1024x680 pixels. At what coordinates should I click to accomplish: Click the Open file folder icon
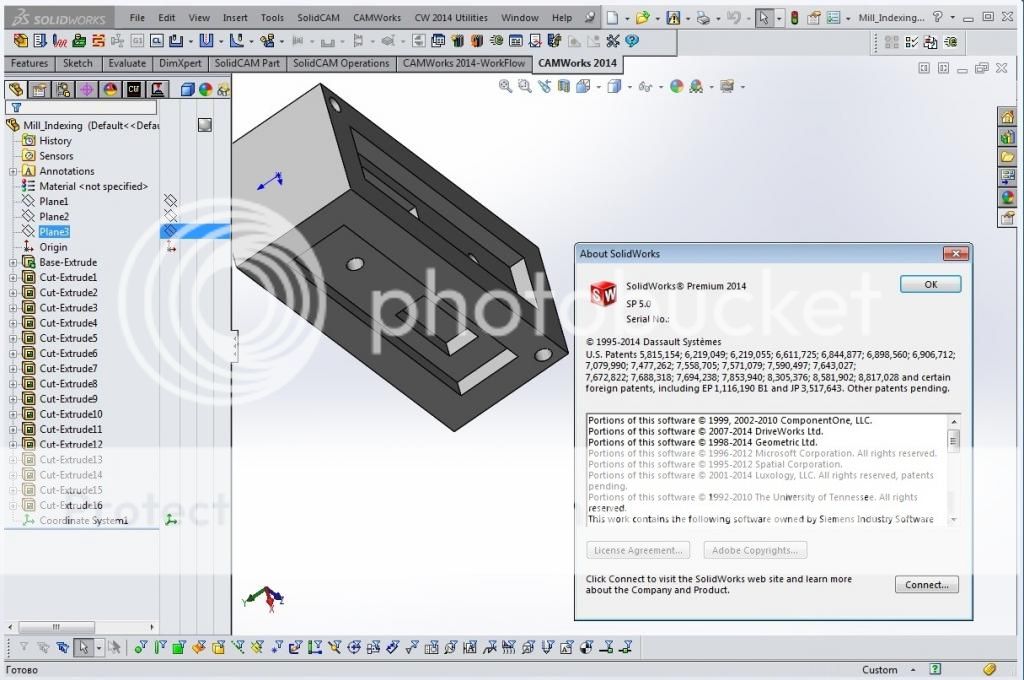point(642,18)
